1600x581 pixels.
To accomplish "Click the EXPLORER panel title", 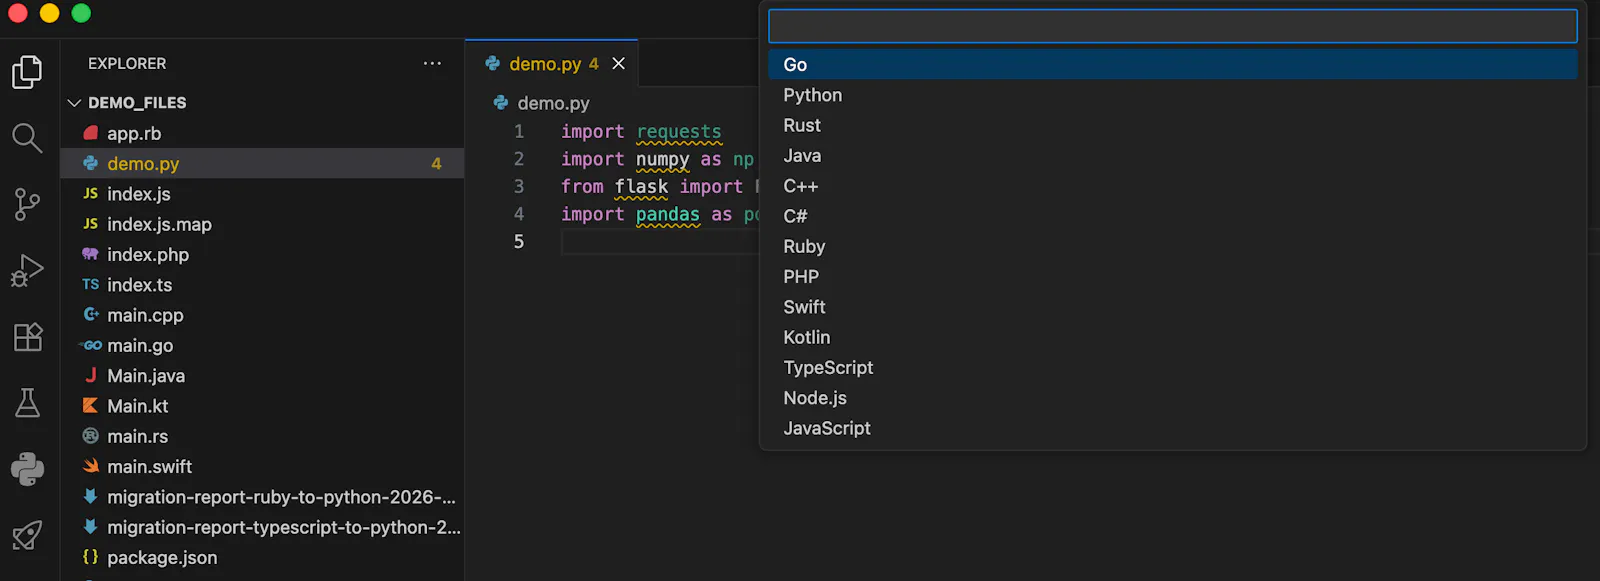I will tap(127, 63).
